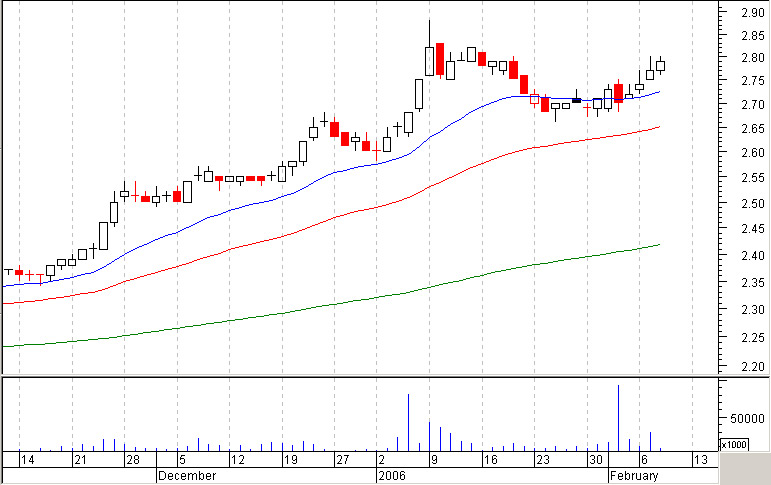Select the 2.55 price axis label
The image size is (771, 485).
click(752, 178)
